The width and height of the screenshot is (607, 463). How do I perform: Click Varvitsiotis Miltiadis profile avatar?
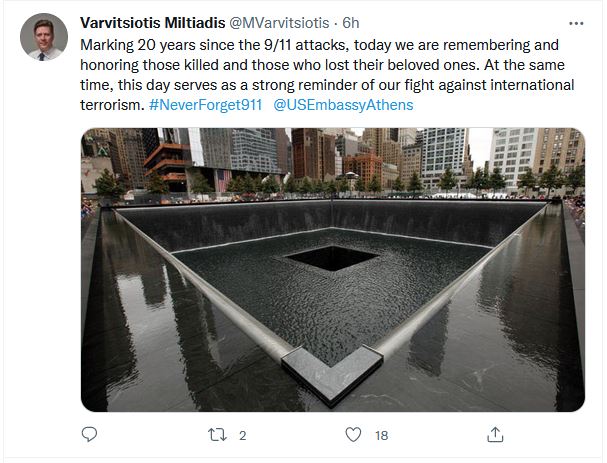coord(43,38)
